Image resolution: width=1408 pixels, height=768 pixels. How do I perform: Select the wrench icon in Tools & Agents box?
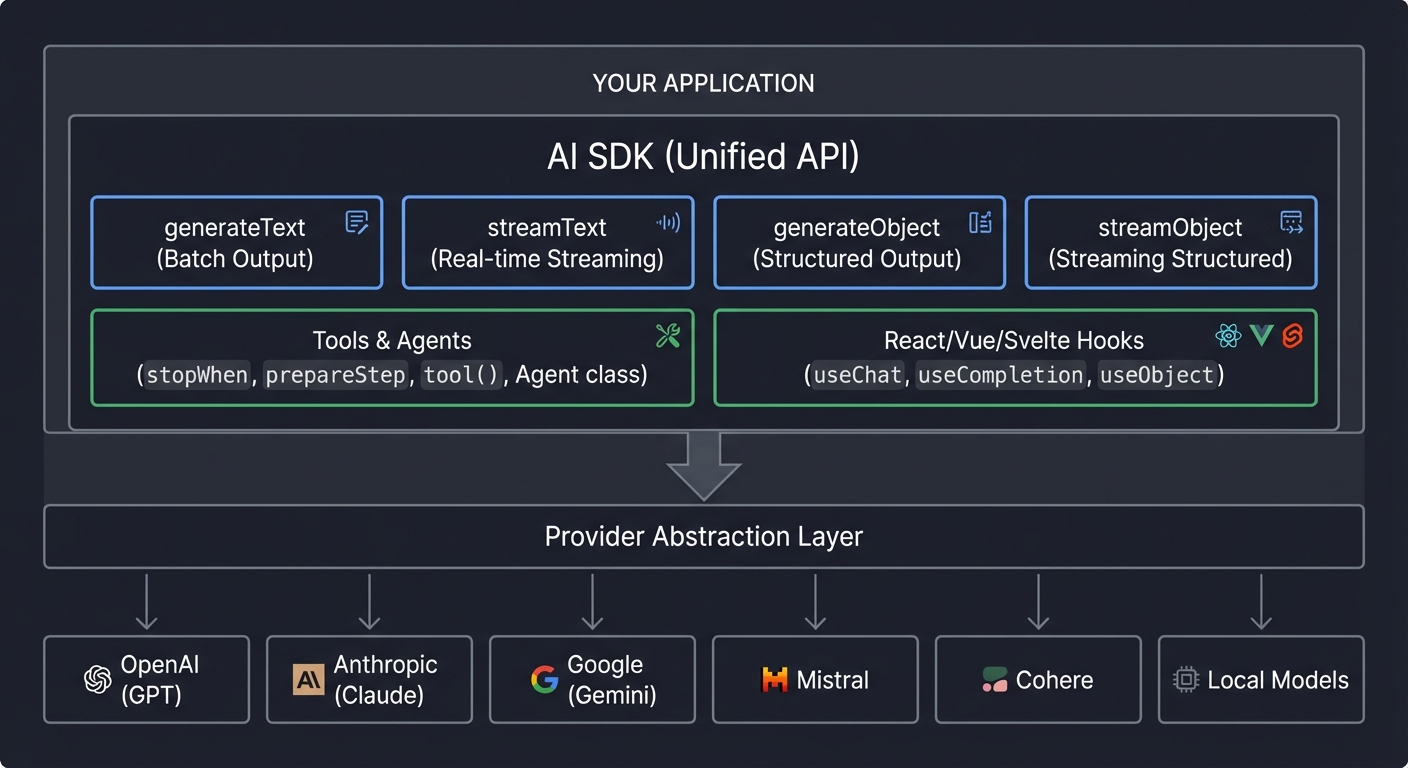click(669, 334)
